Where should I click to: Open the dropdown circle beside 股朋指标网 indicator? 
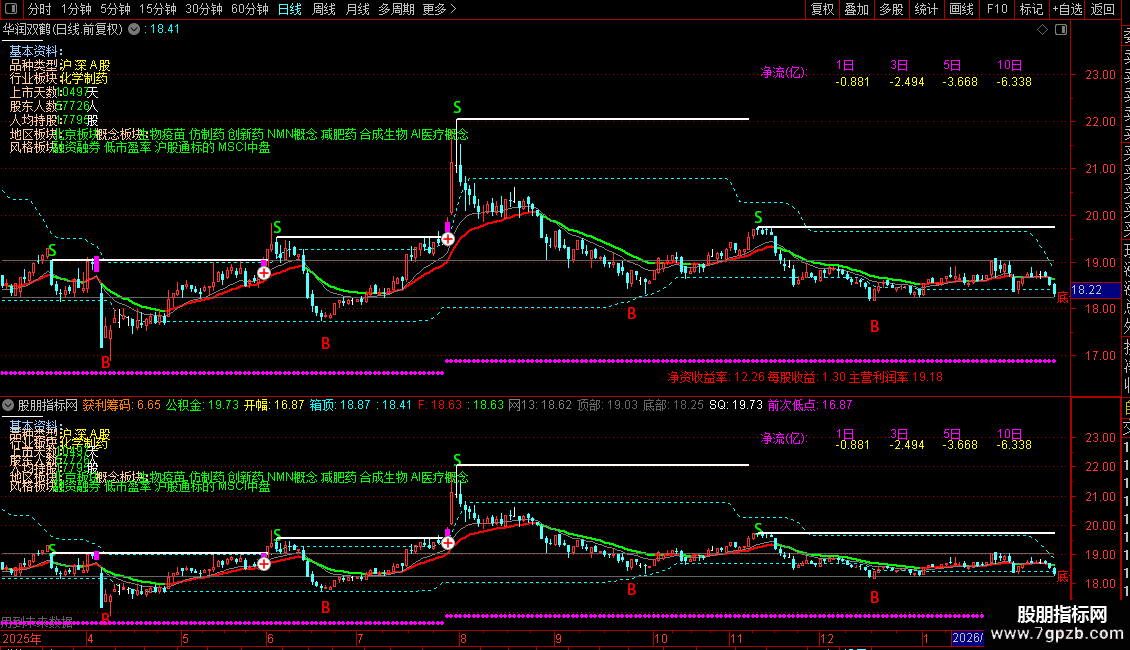[x=8, y=405]
